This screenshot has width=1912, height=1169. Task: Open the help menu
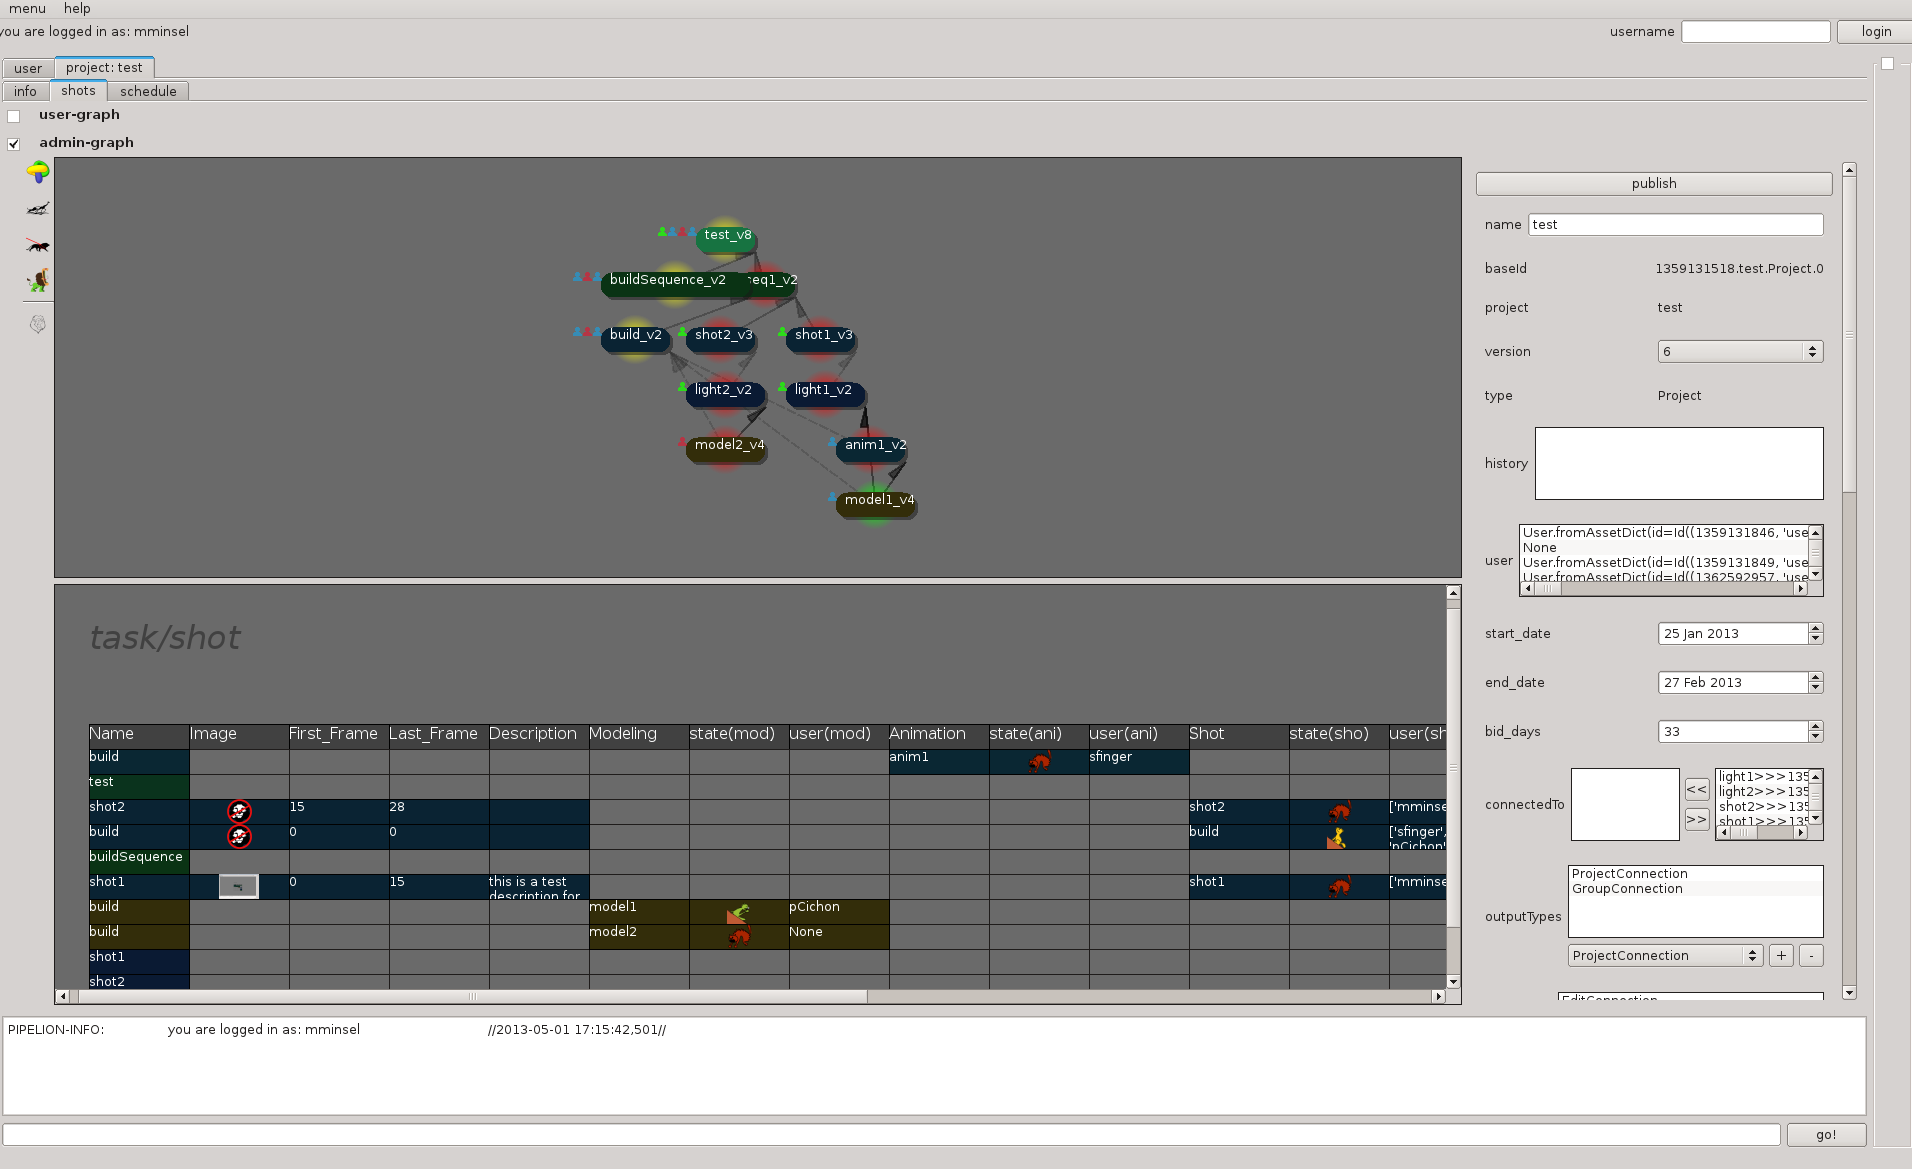pyautogui.click(x=77, y=9)
